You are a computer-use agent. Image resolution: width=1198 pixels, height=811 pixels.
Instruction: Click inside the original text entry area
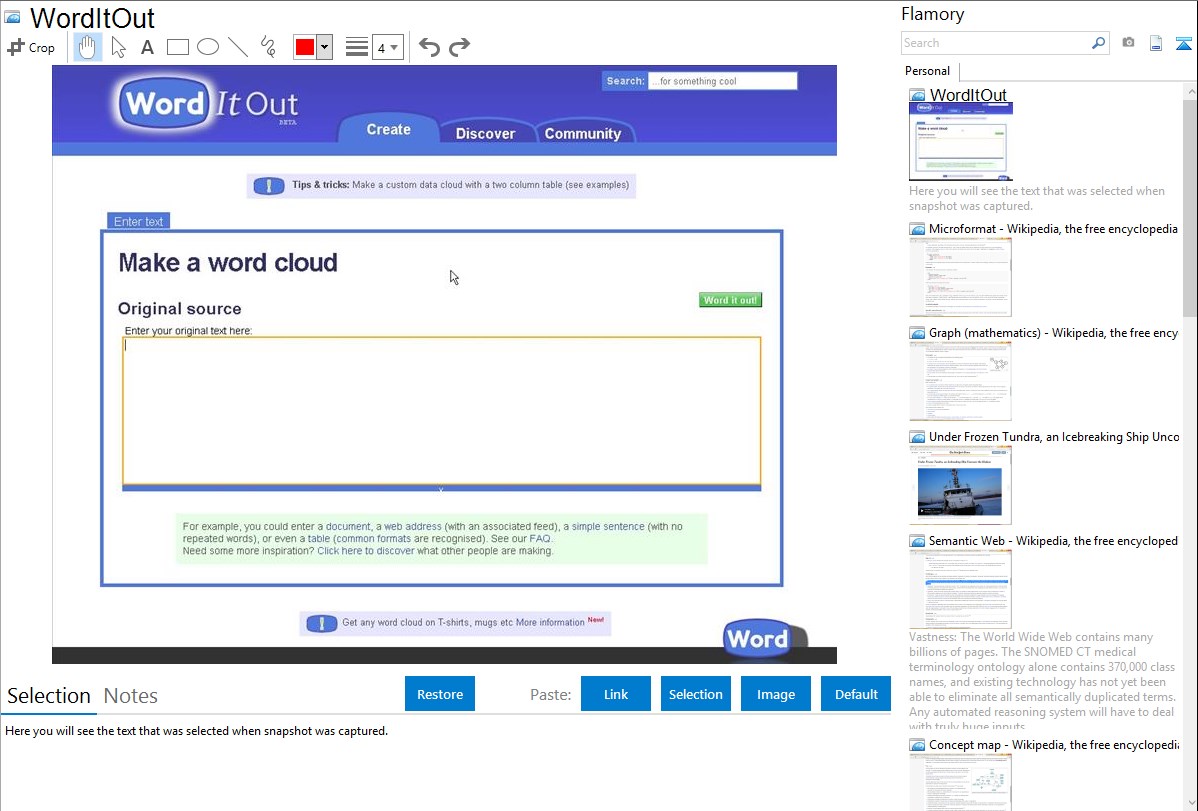442,411
